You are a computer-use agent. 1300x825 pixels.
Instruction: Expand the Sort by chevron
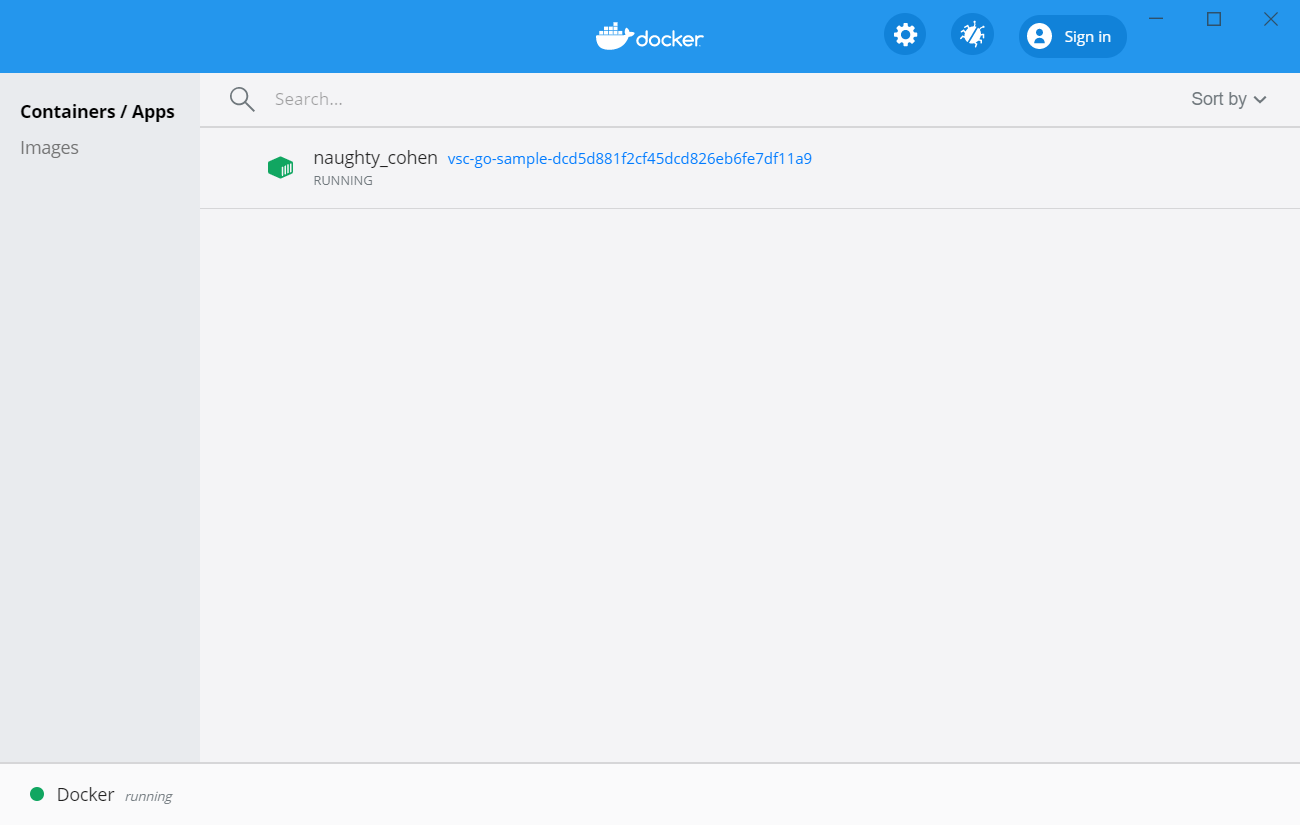pos(1259,99)
